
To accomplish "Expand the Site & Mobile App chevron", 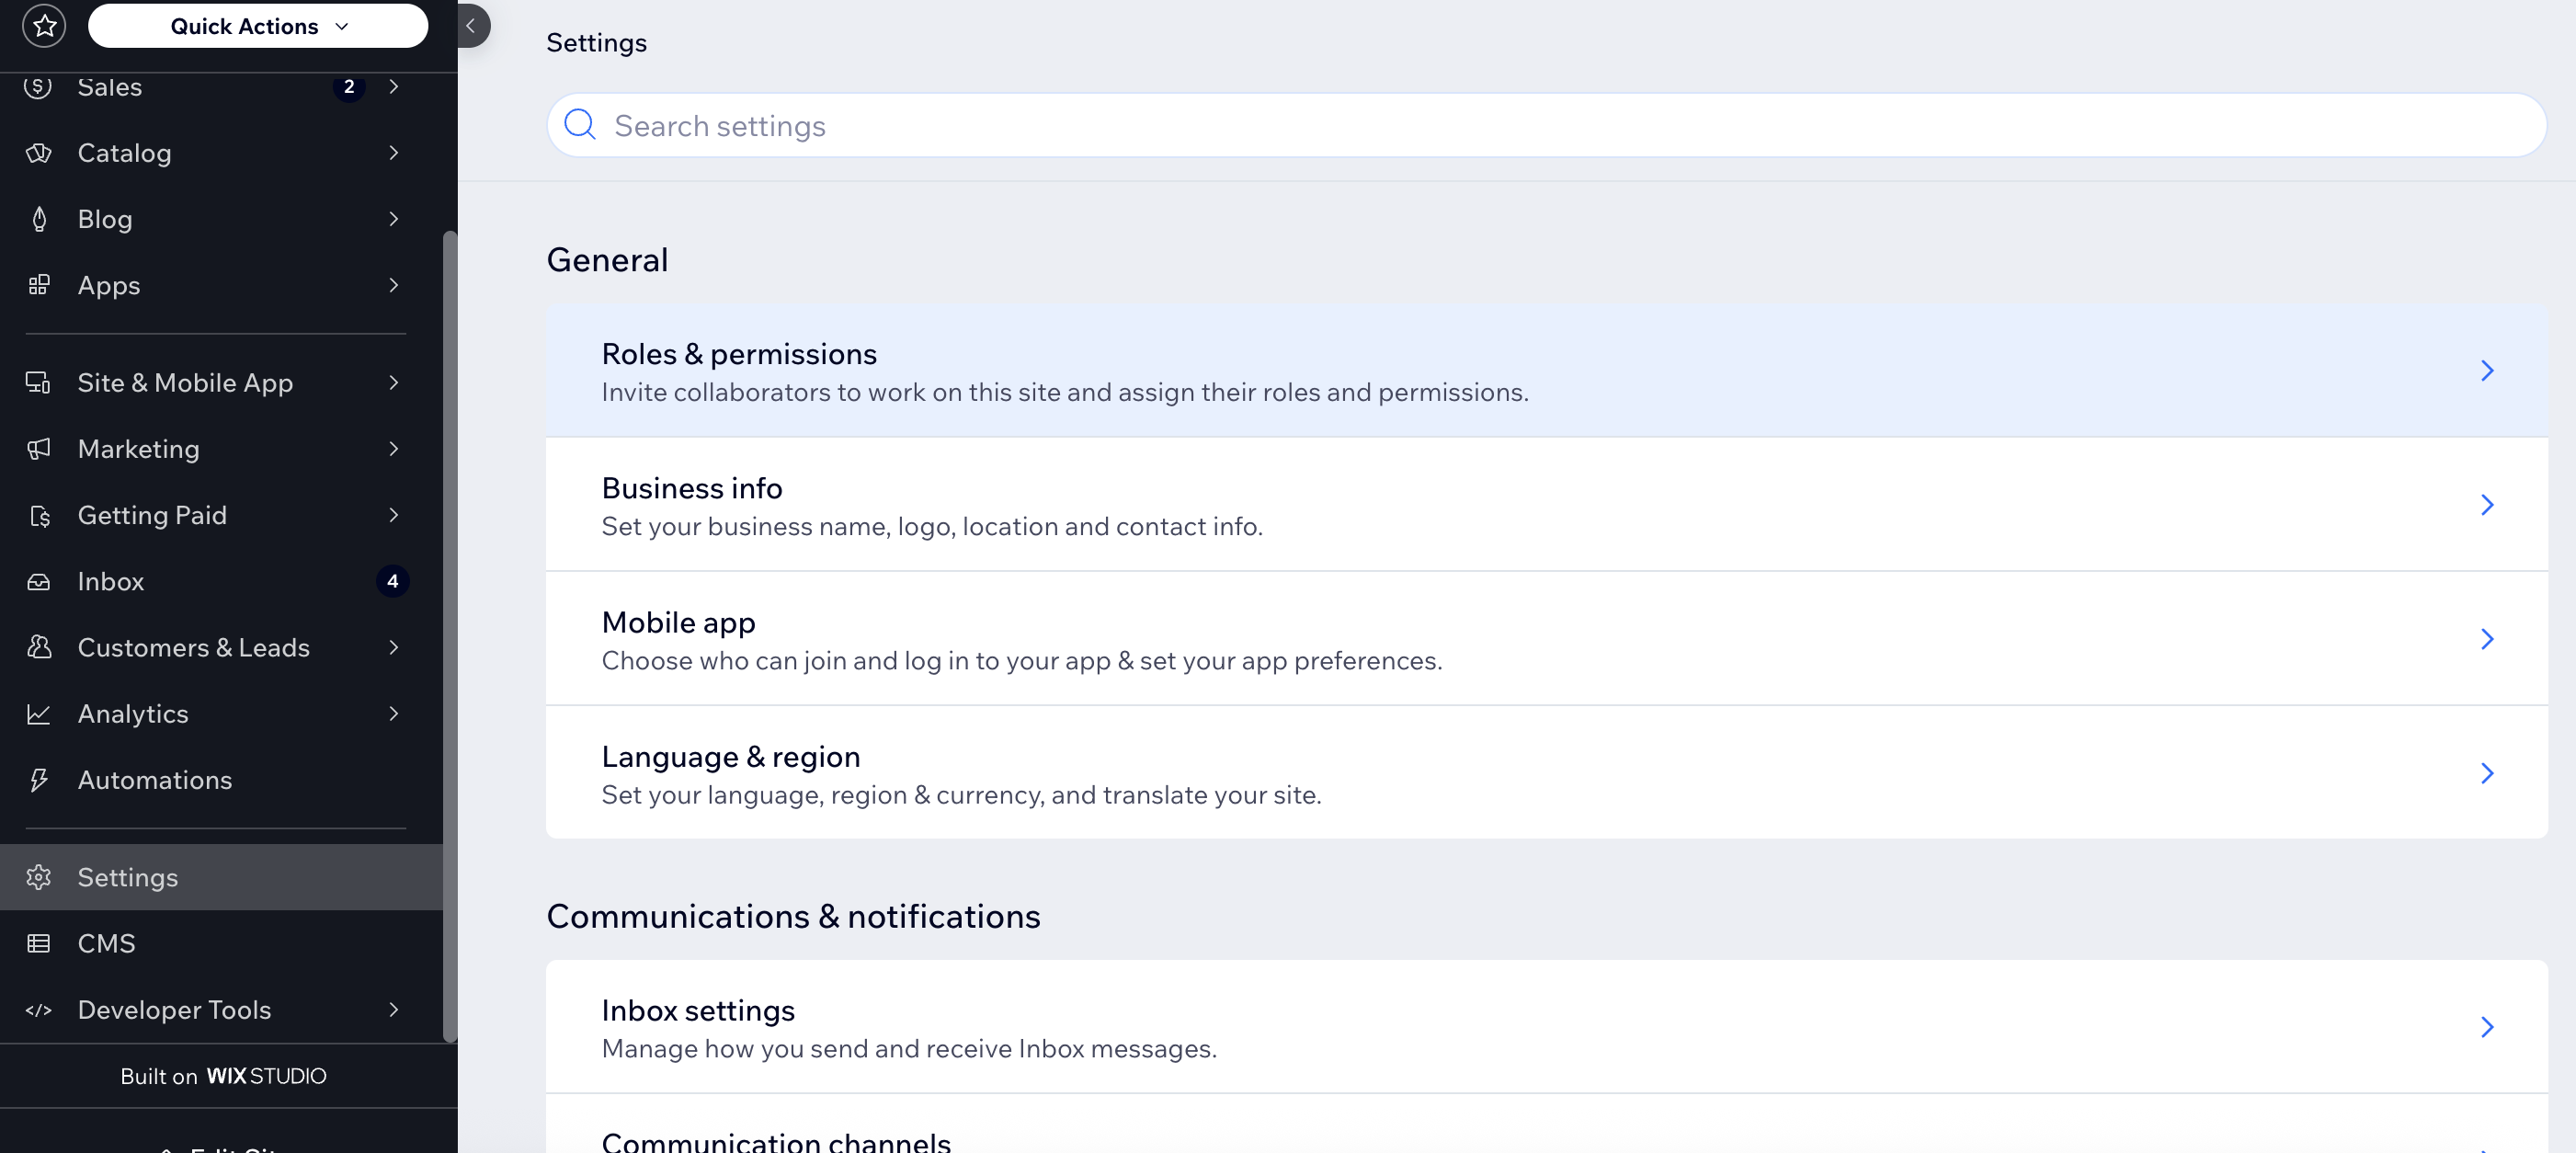I will point(394,383).
